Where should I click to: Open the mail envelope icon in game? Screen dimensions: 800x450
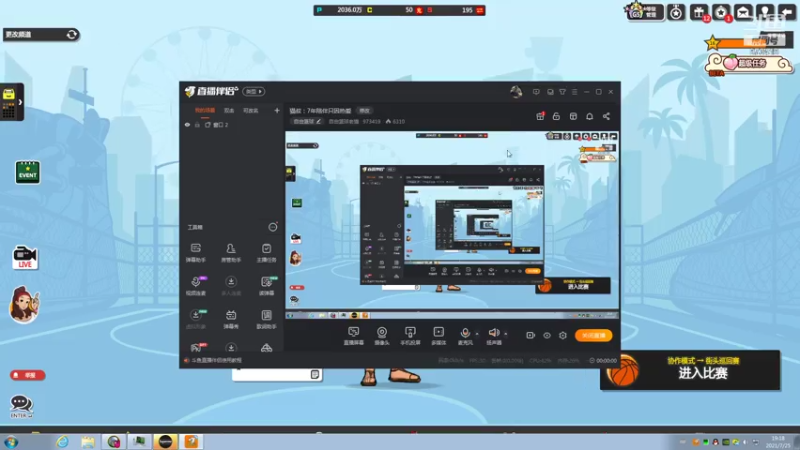point(743,12)
